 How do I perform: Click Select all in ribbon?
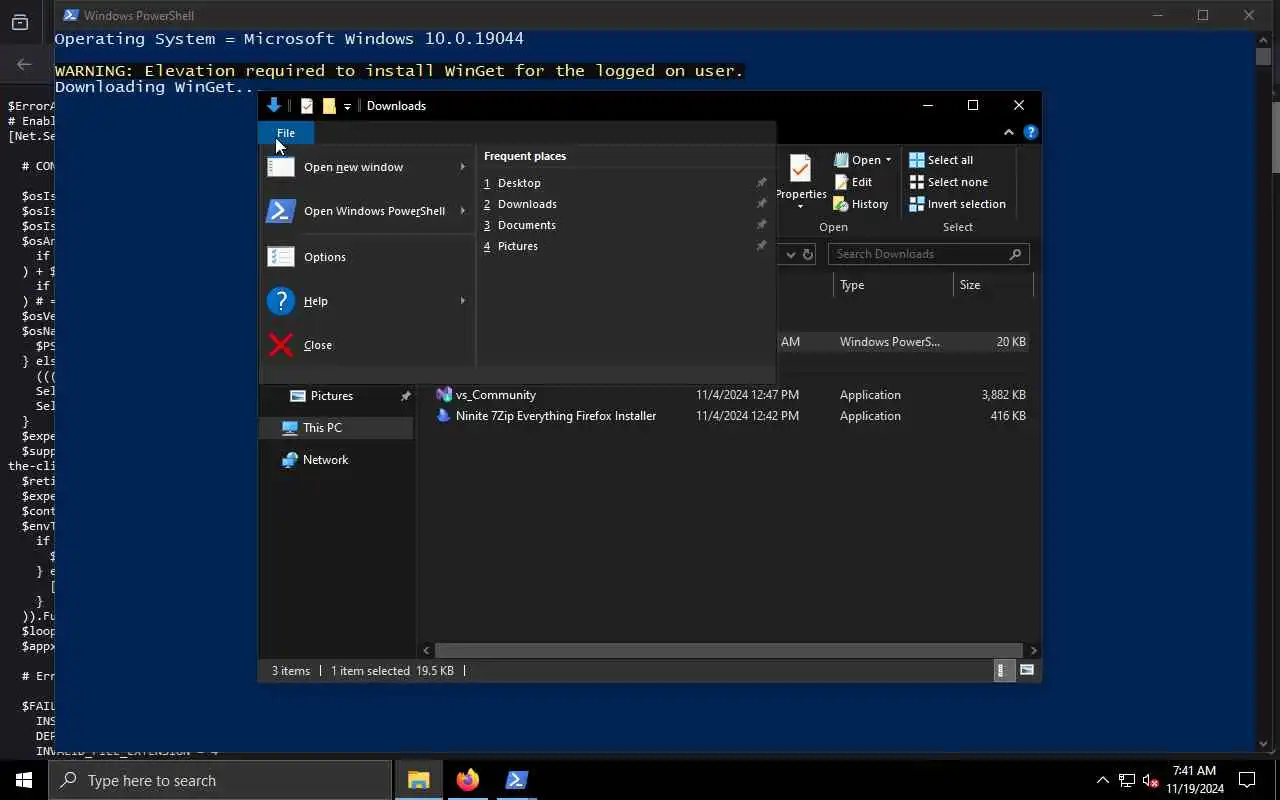click(x=940, y=160)
